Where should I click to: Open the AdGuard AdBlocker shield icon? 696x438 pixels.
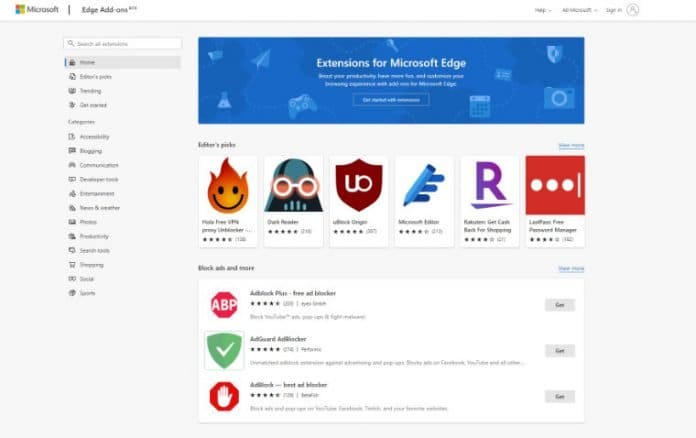tap(224, 351)
